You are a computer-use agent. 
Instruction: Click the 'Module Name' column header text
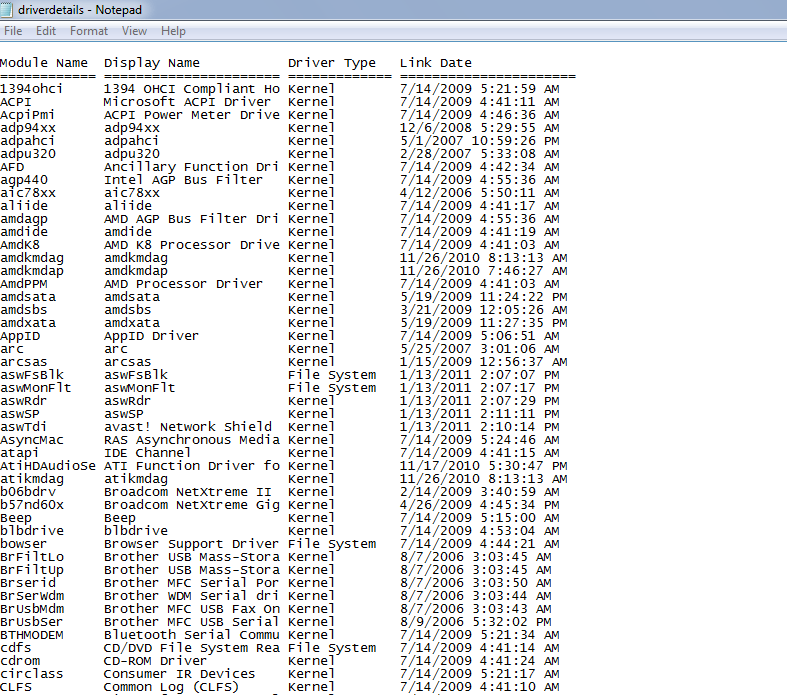click(x=44, y=63)
